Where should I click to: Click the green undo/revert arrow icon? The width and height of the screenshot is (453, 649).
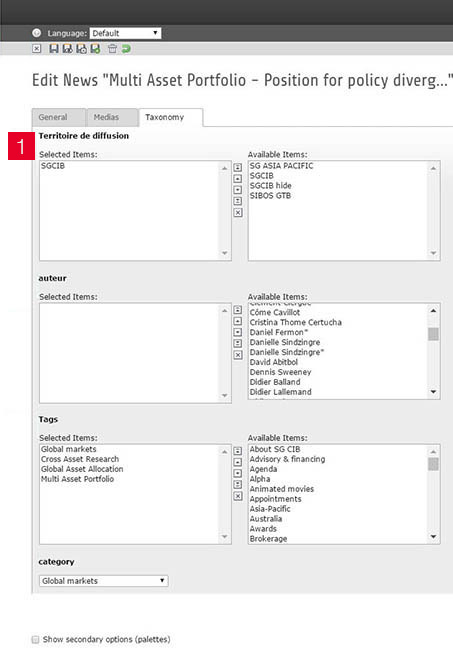[126, 49]
